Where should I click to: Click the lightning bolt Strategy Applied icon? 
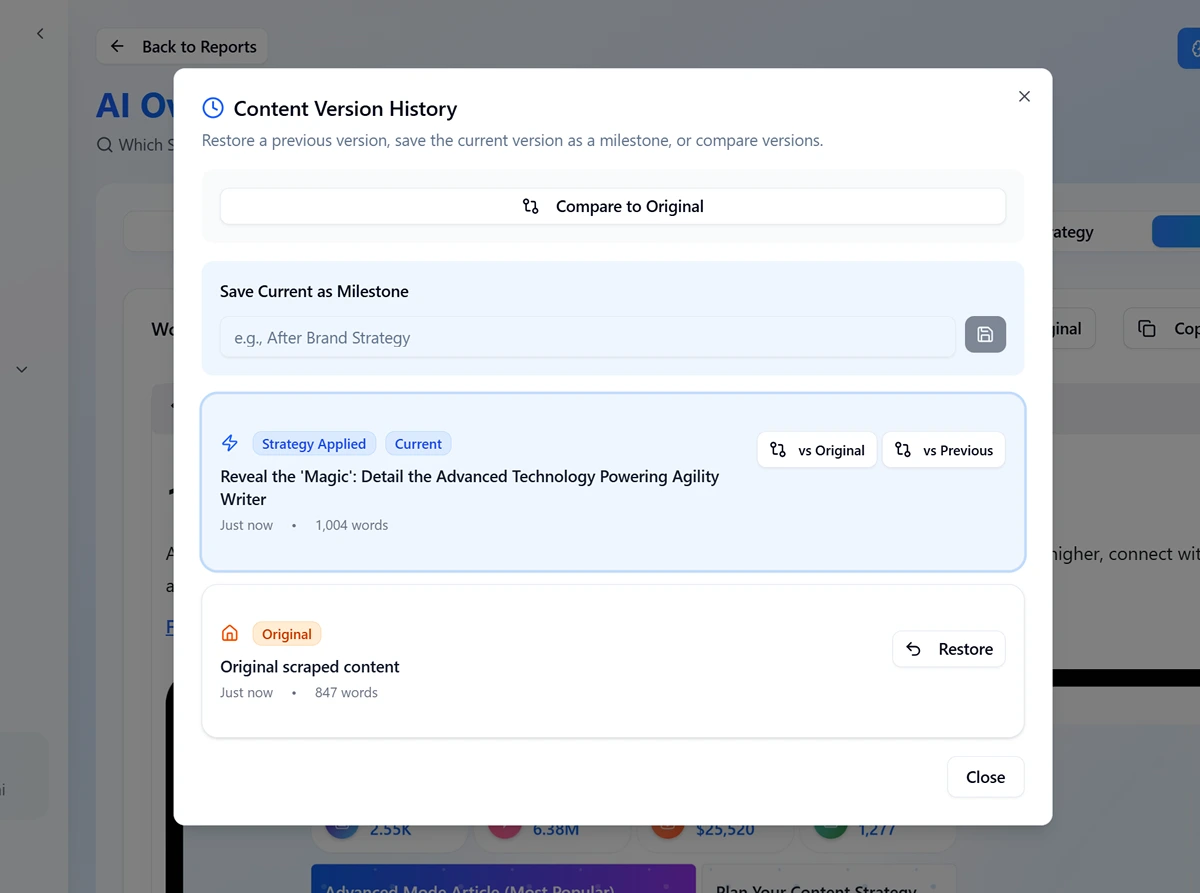(230, 443)
